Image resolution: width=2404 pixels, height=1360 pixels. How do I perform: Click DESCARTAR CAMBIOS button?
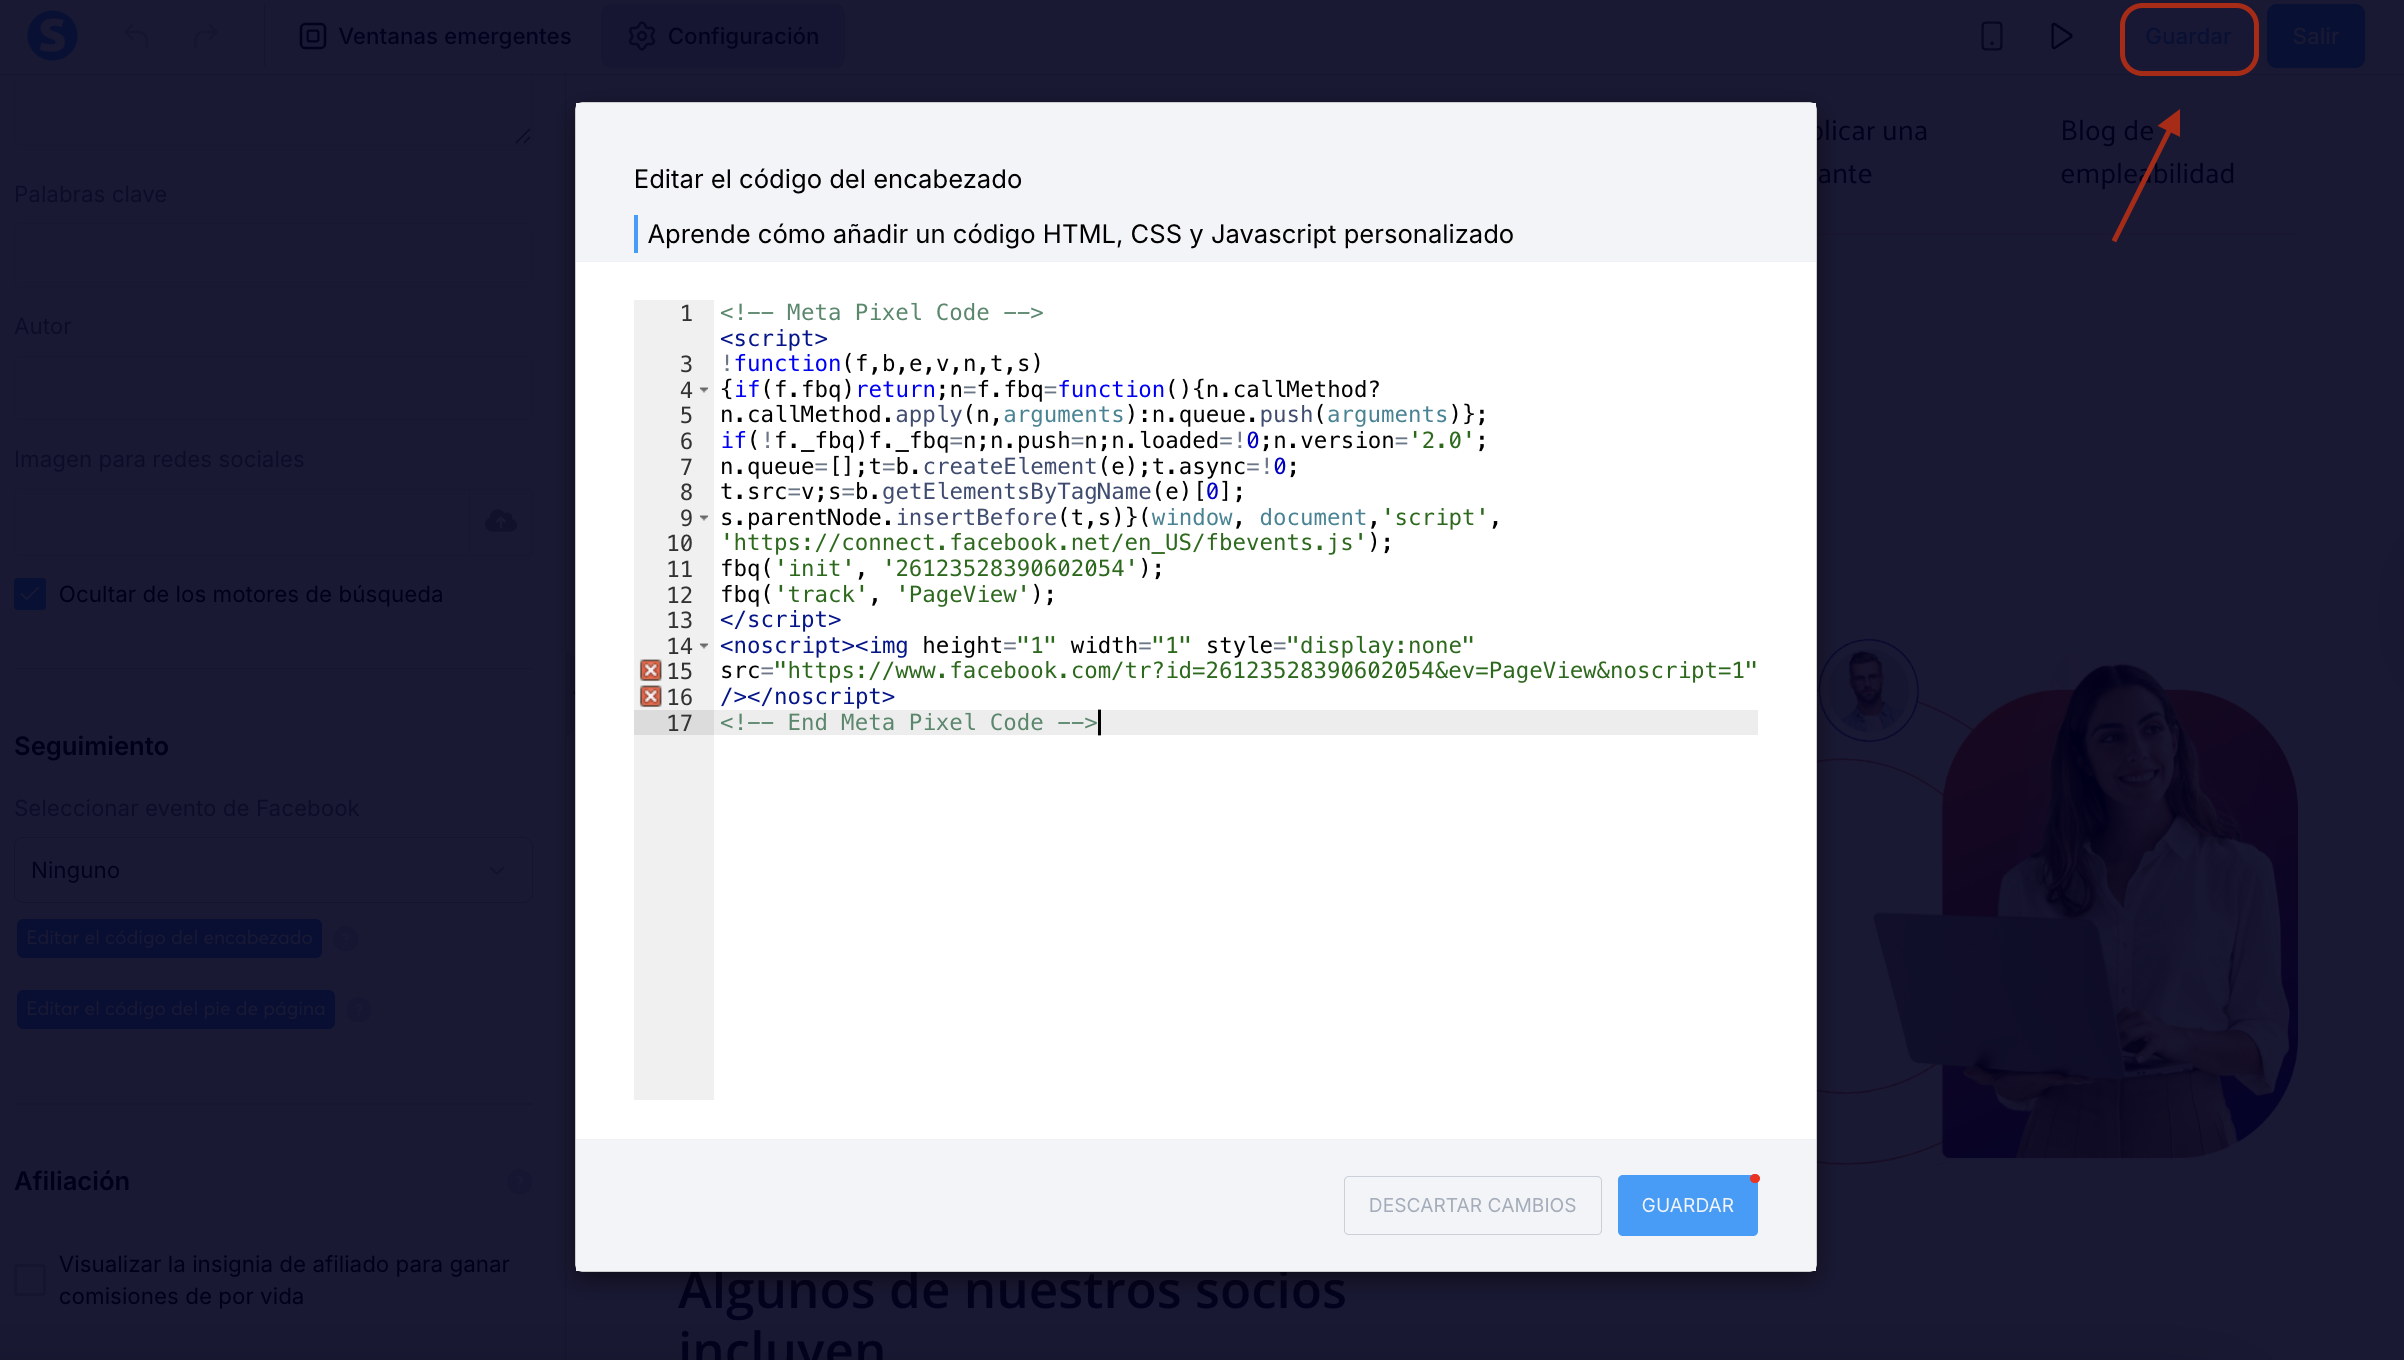[1472, 1205]
